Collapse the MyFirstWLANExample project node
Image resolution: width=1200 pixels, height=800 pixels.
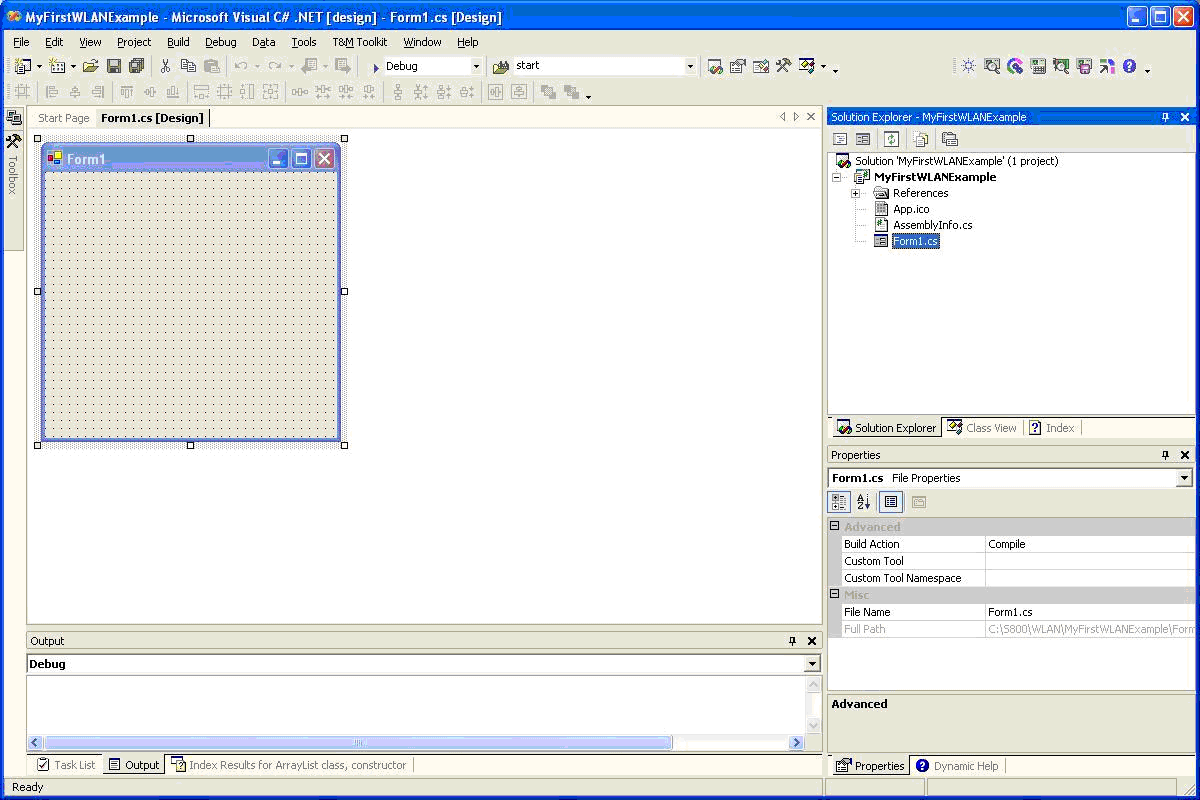(x=837, y=177)
